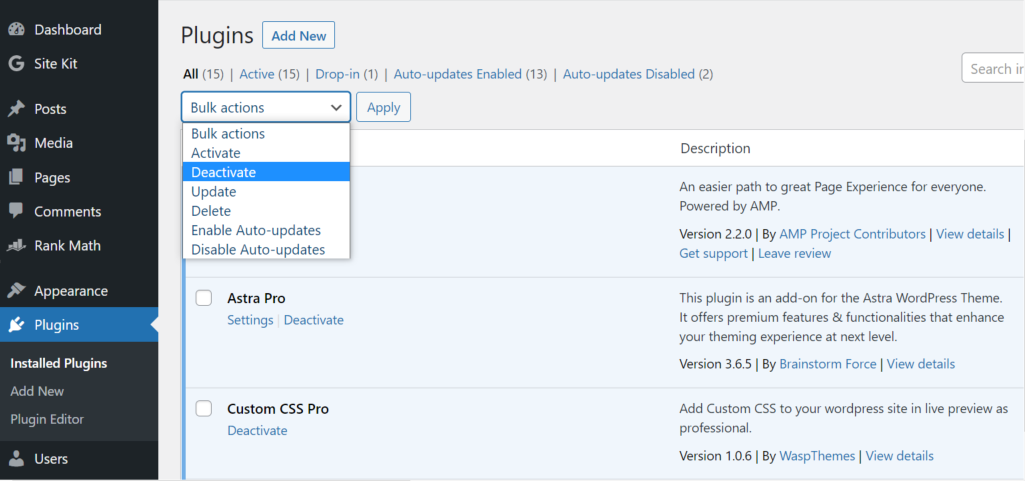This screenshot has height=481, width=1025.
Task: Open Site Kit menu item
Action: [56, 64]
